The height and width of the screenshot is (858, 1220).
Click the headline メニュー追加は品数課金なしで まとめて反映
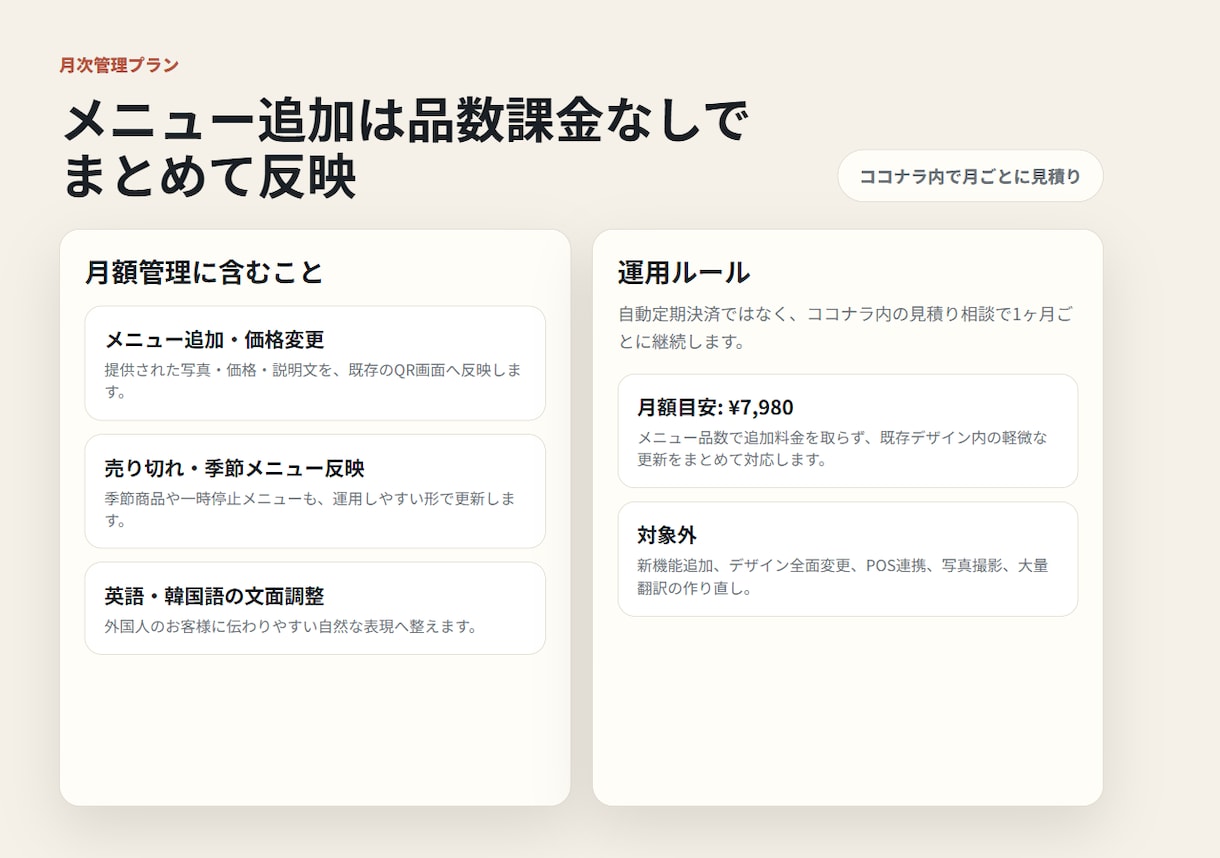click(x=405, y=149)
